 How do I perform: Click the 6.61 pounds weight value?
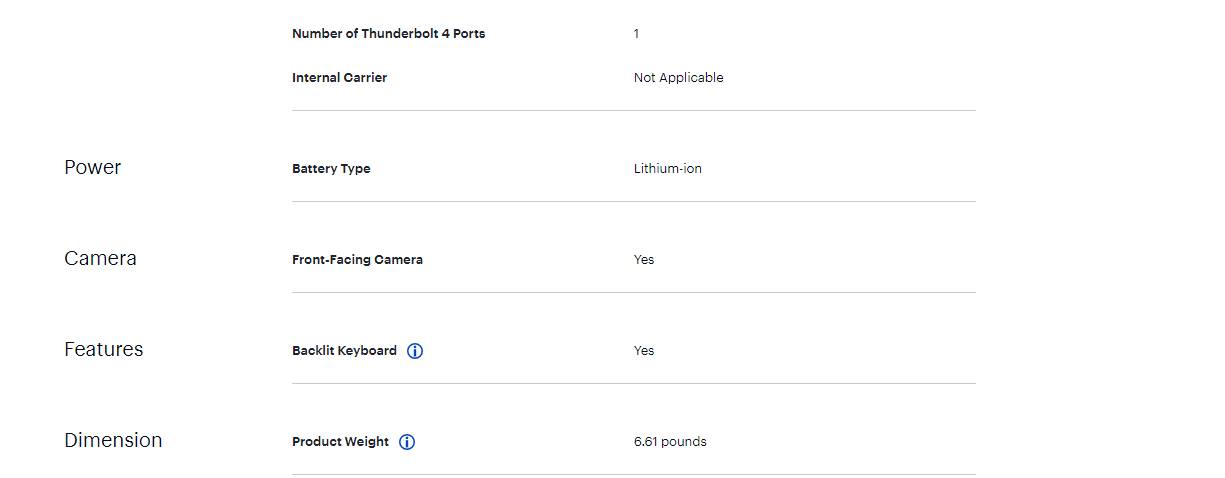click(670, 442)
